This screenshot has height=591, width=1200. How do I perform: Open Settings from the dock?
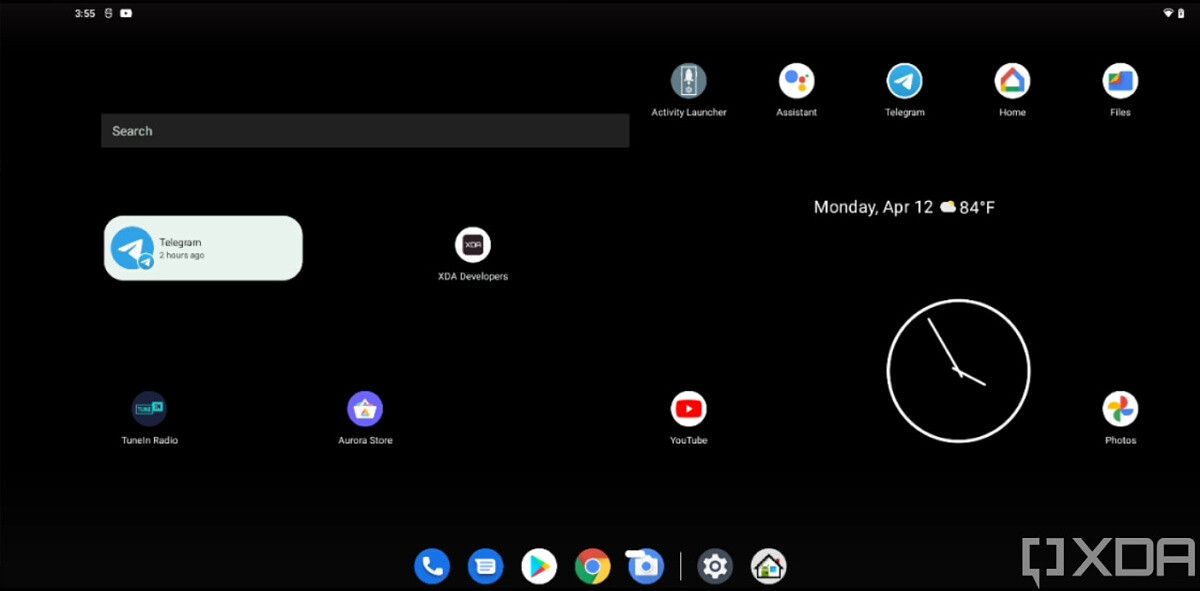pos(715,565)
